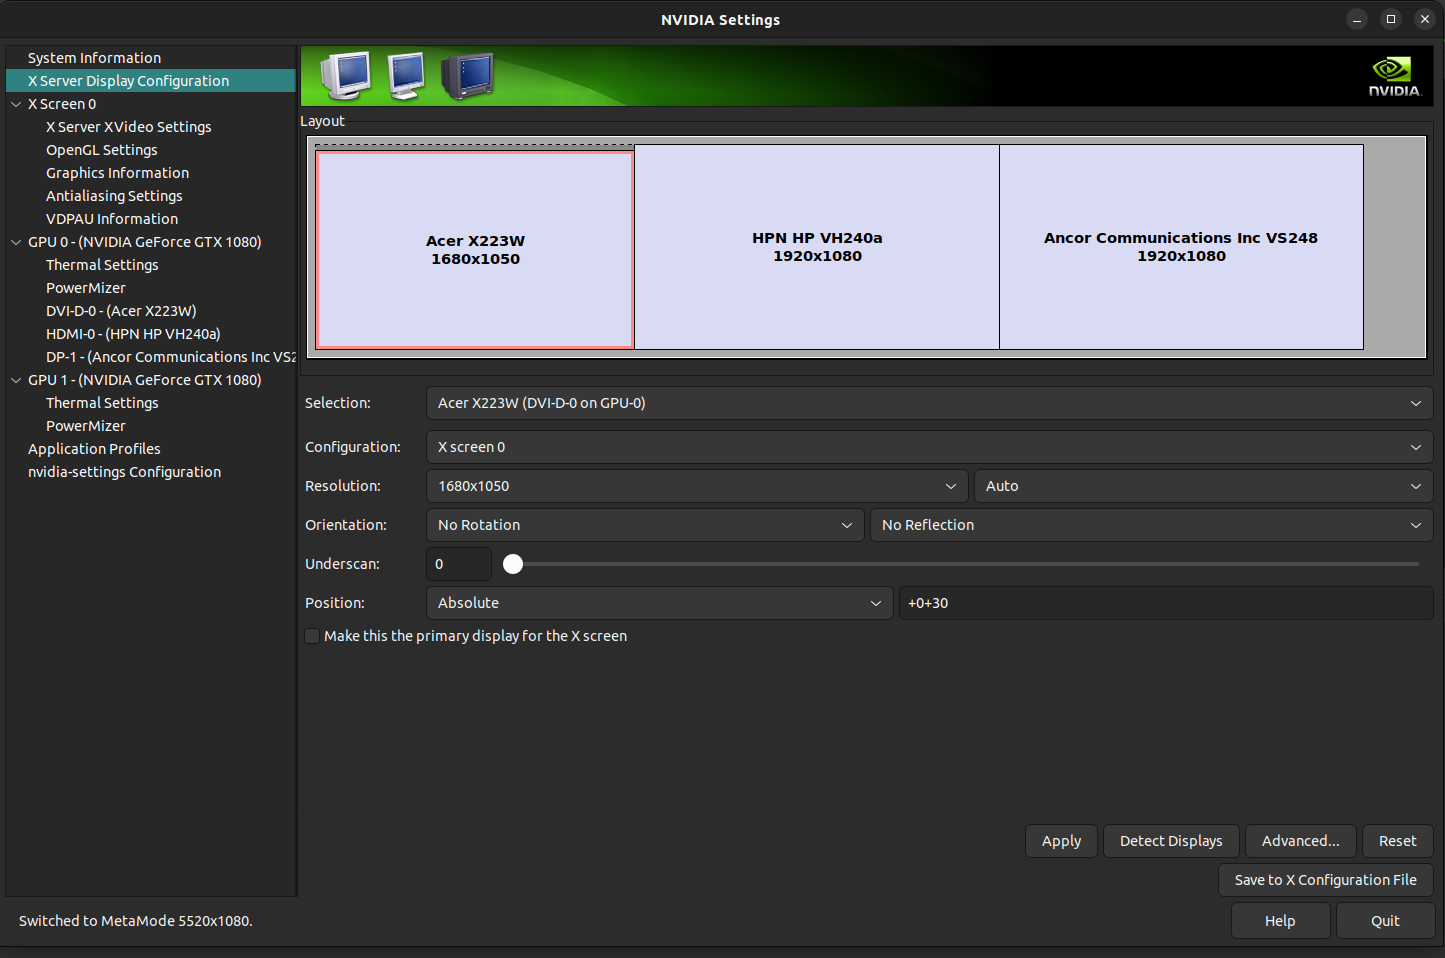1445x958 pixels.
Task: Click the Apply button
Action: [x=1061, y=841]
